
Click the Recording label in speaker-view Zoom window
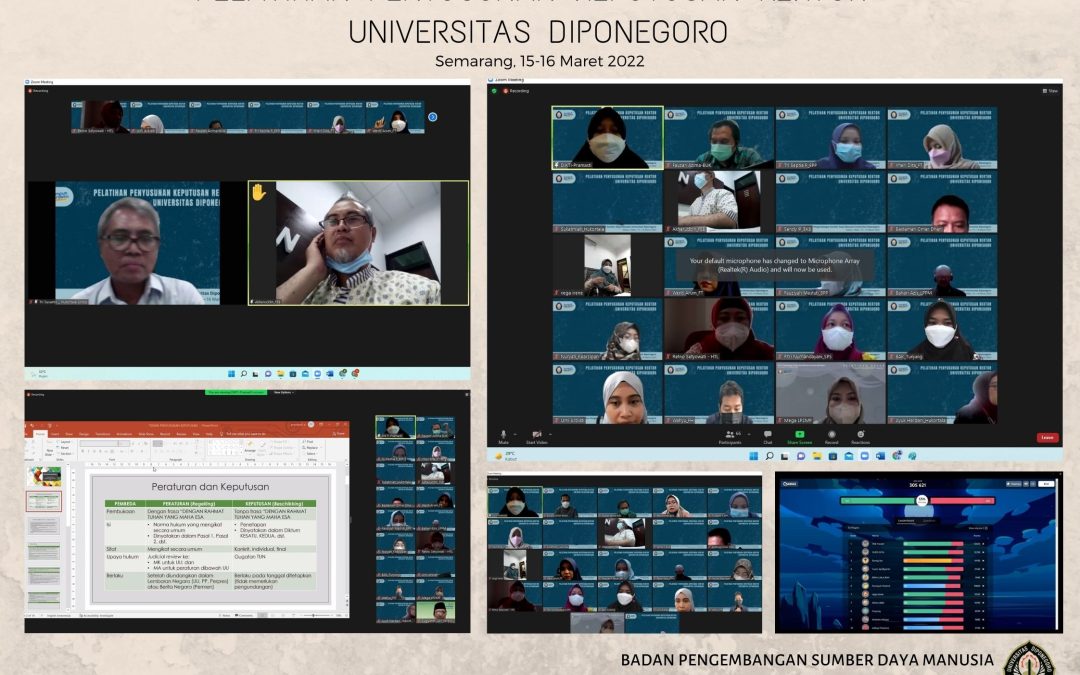click(39, 90)
